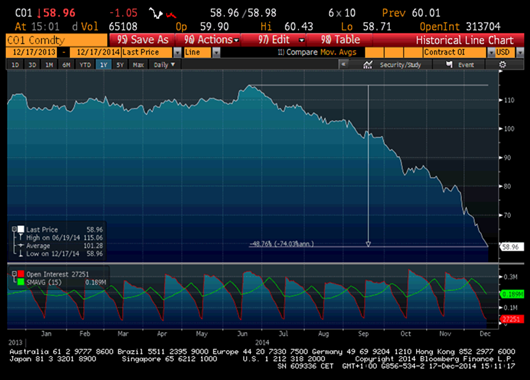This screenshot has height=380, width=530.
Task: Select the 6M range tab
Action: click(x=67, y=65)
